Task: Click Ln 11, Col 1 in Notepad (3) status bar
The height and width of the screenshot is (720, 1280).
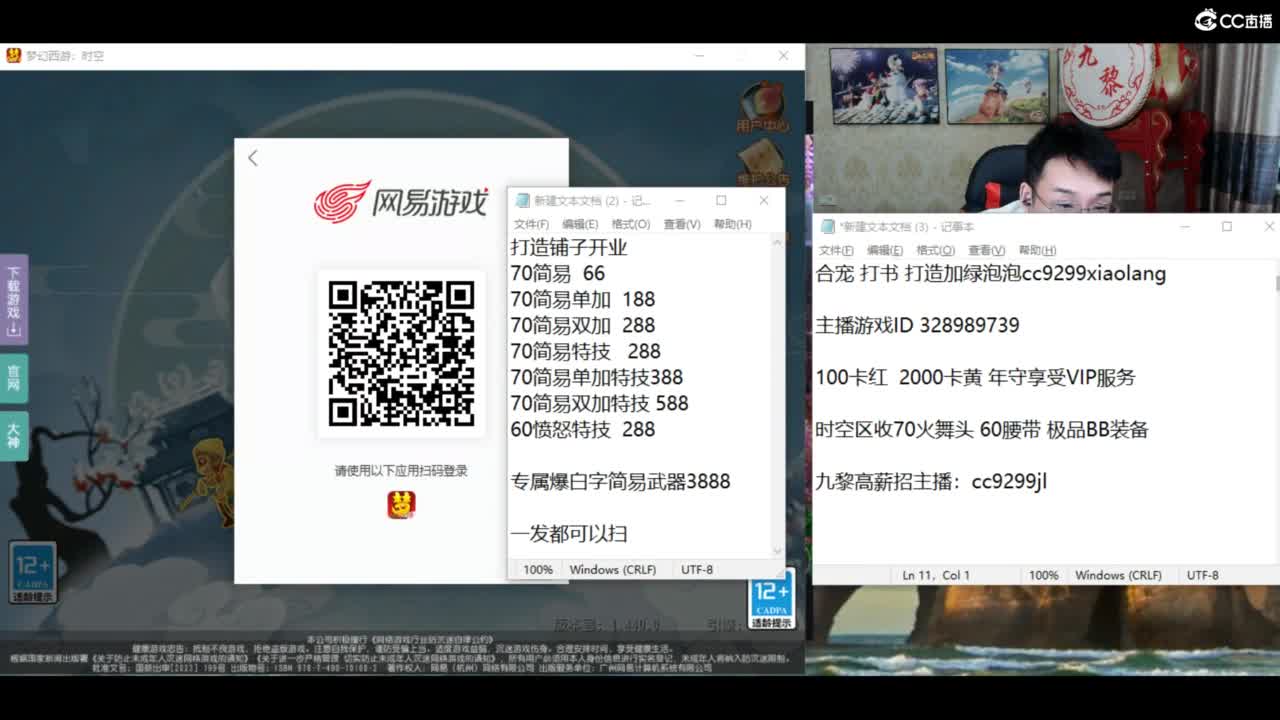Action: pos(936,575)
